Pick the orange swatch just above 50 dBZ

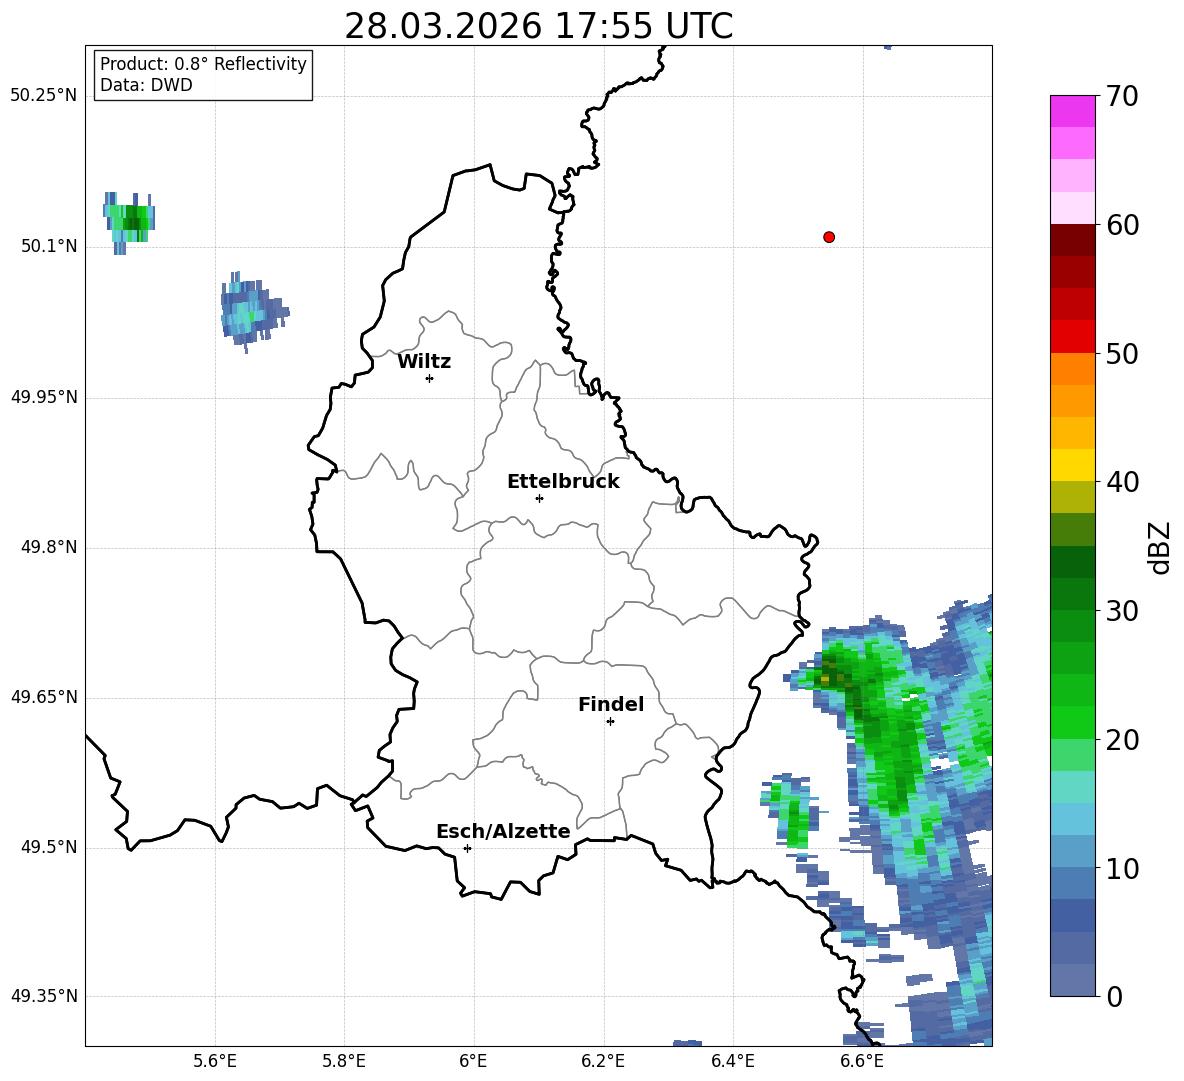[1072, 368]
